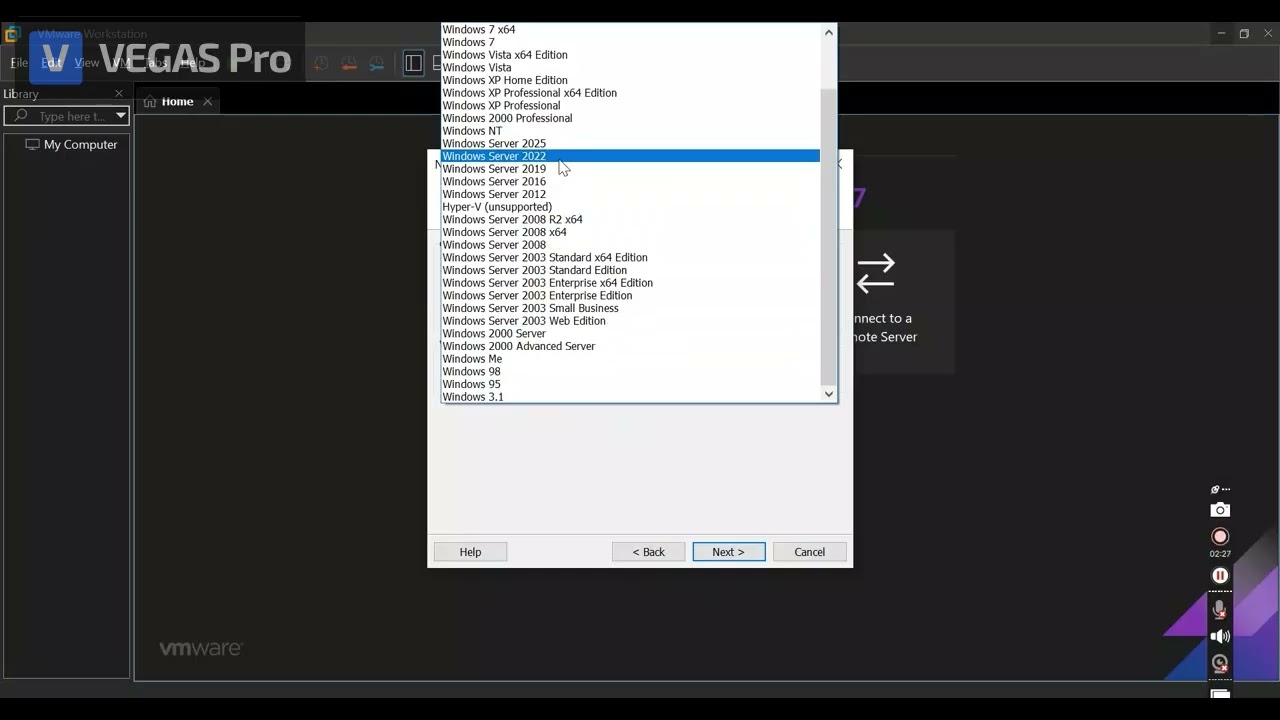Click the revert to snapshot toolbar icon
Viewport: 1280px width, 720px height.
tap(349, 63)
